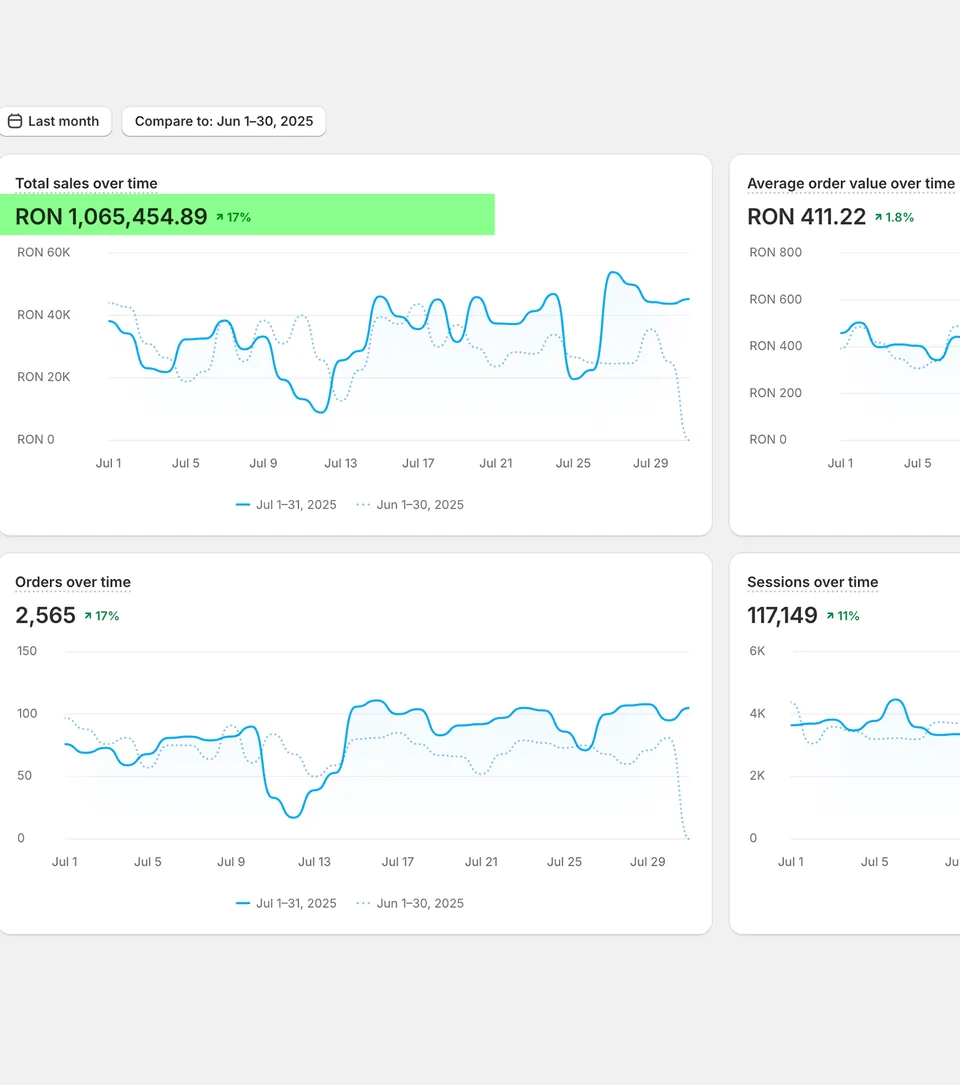
Task: Open the Total sales over time report
Action: point(87,183)
